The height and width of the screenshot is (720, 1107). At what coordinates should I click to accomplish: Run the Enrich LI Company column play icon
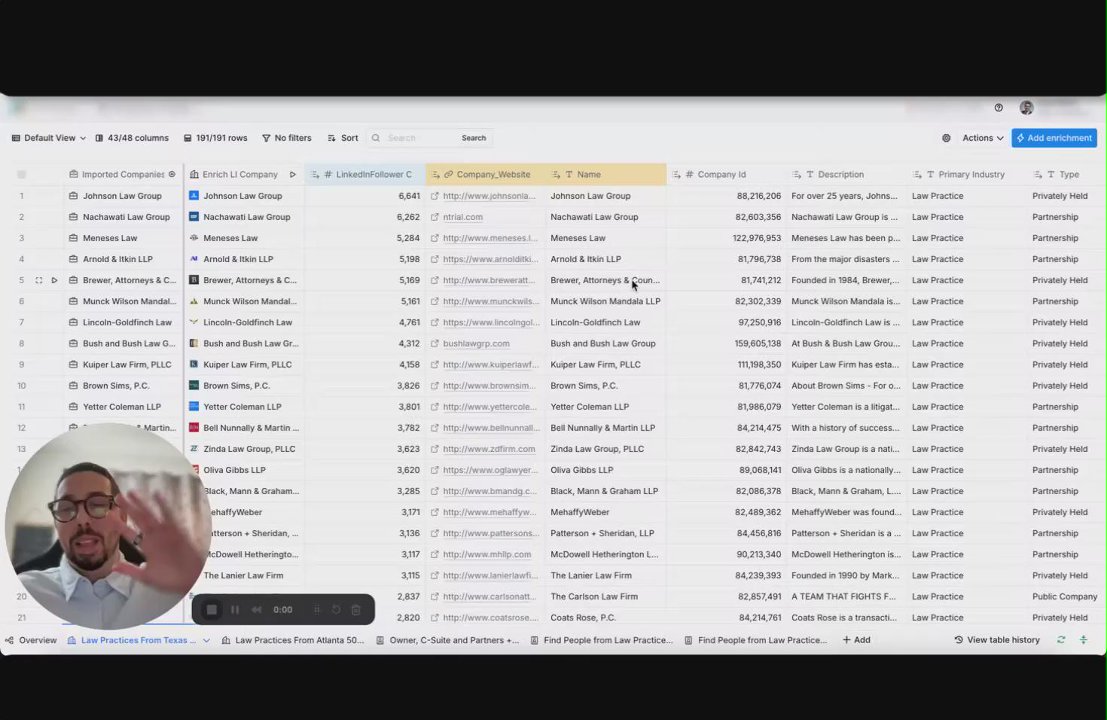point(292,174)
